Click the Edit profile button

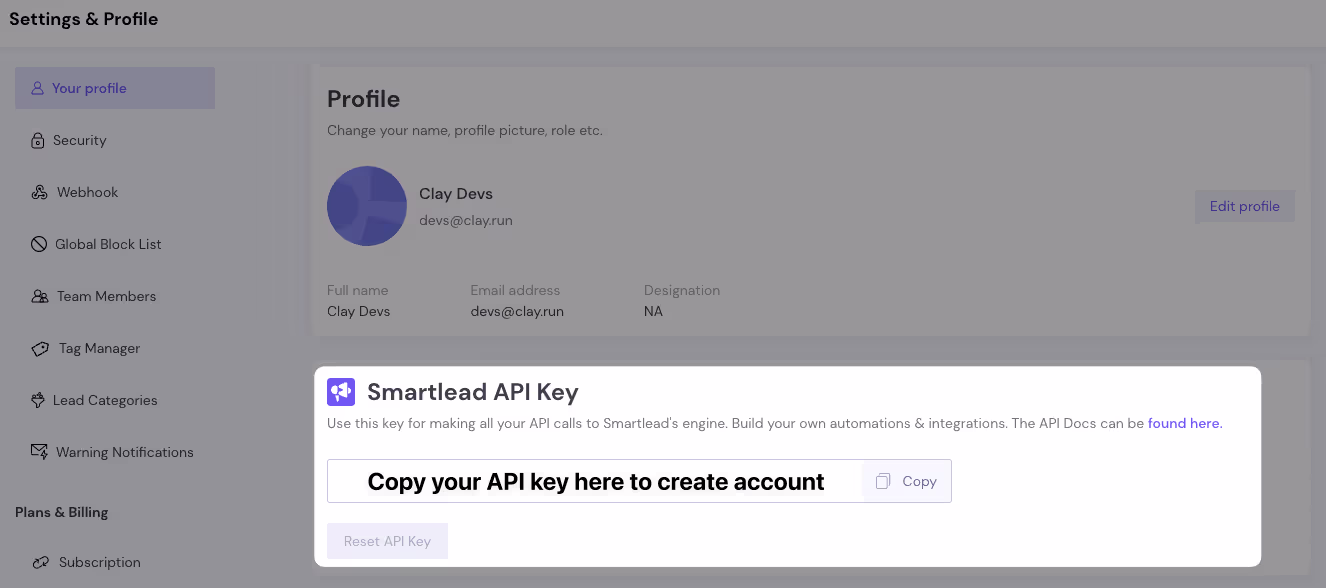pyautogui.click(x=1245, y=207)
